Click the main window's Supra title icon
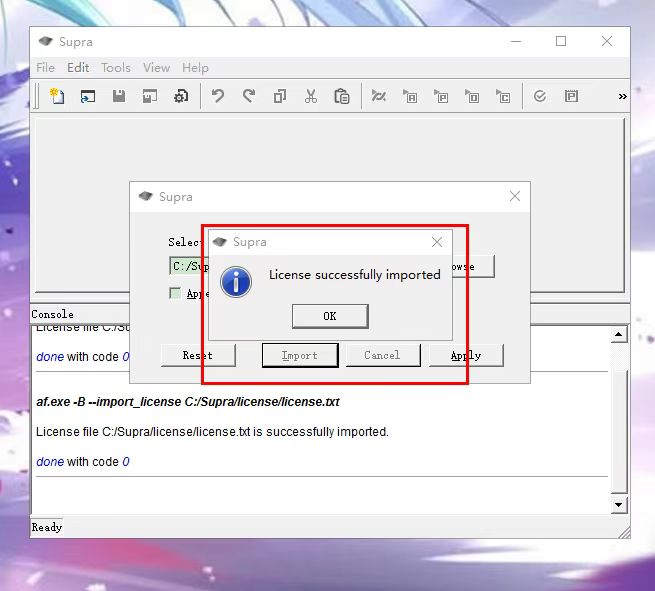This screenshot has width=655, height=591. [45, 41]
